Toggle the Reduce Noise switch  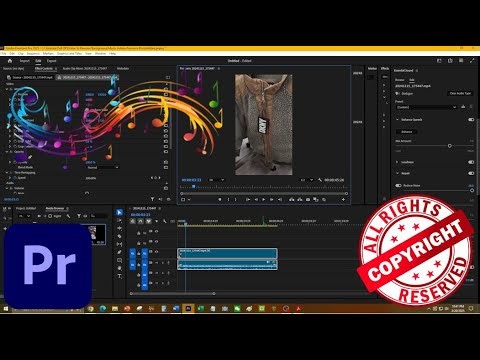point(398,185)
